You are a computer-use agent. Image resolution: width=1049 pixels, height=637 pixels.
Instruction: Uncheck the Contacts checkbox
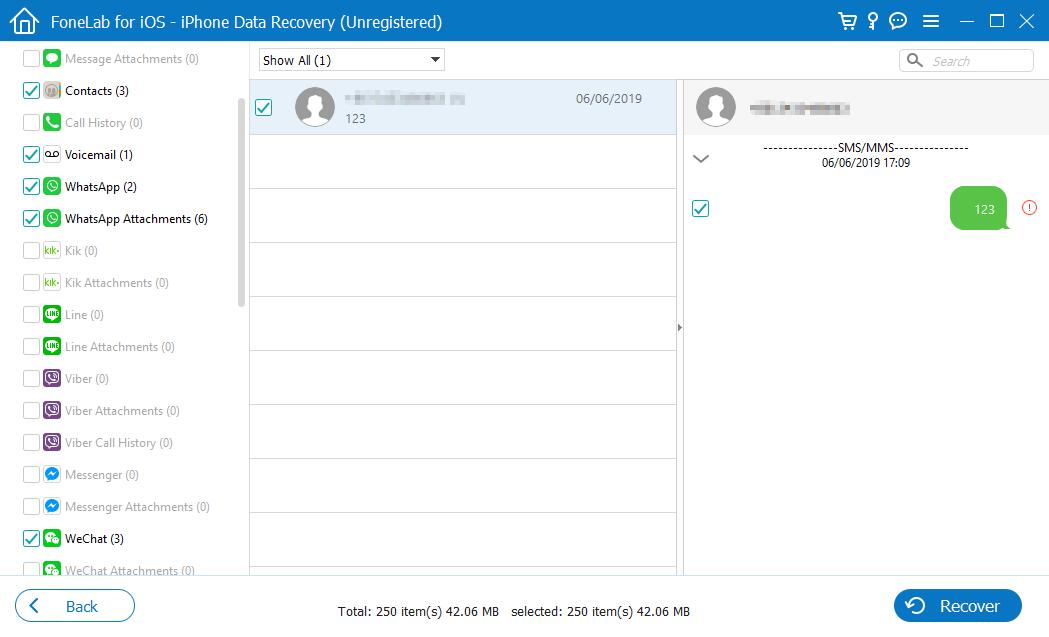tap(31, 90)
